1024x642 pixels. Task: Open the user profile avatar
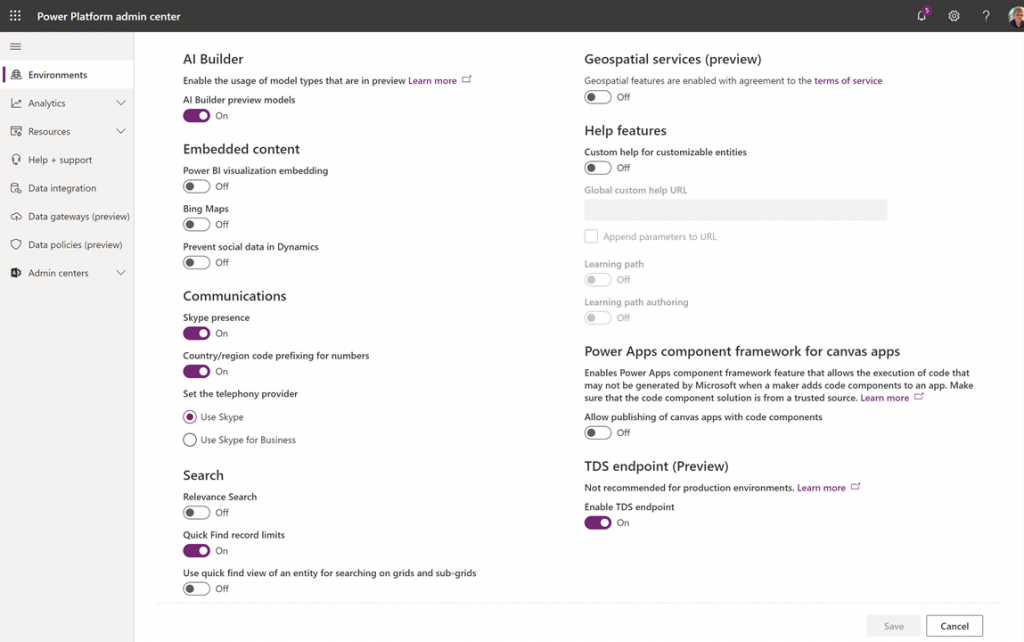point(1015,16)
